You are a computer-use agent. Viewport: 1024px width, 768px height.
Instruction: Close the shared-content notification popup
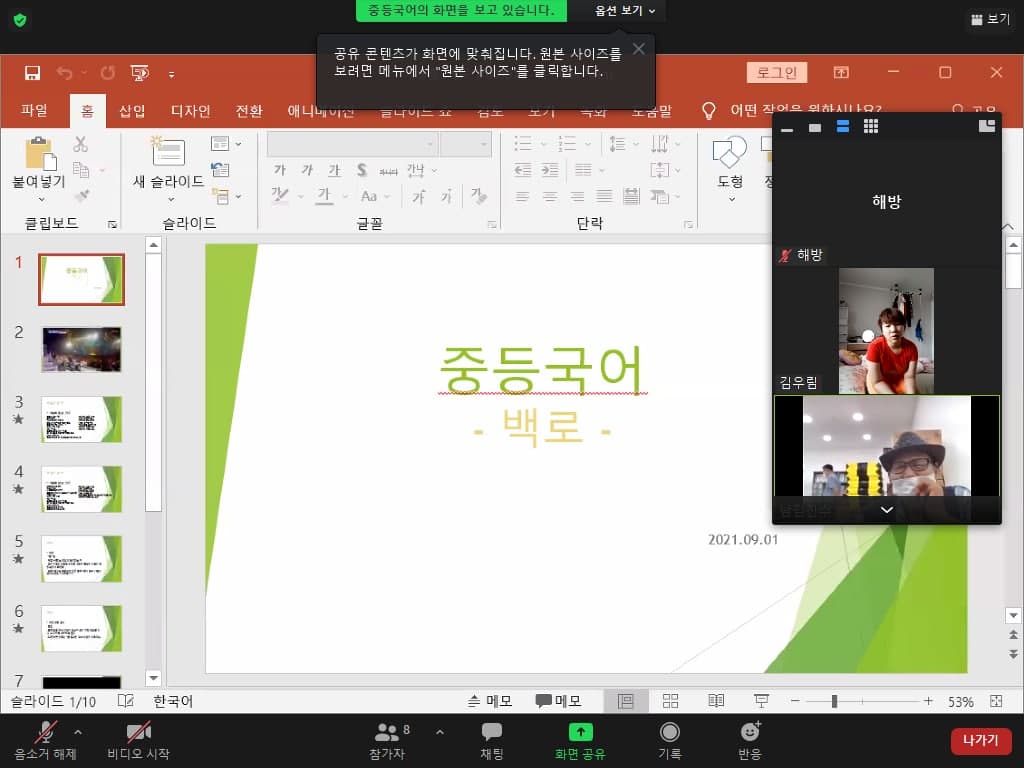click(x=639, y=49)
